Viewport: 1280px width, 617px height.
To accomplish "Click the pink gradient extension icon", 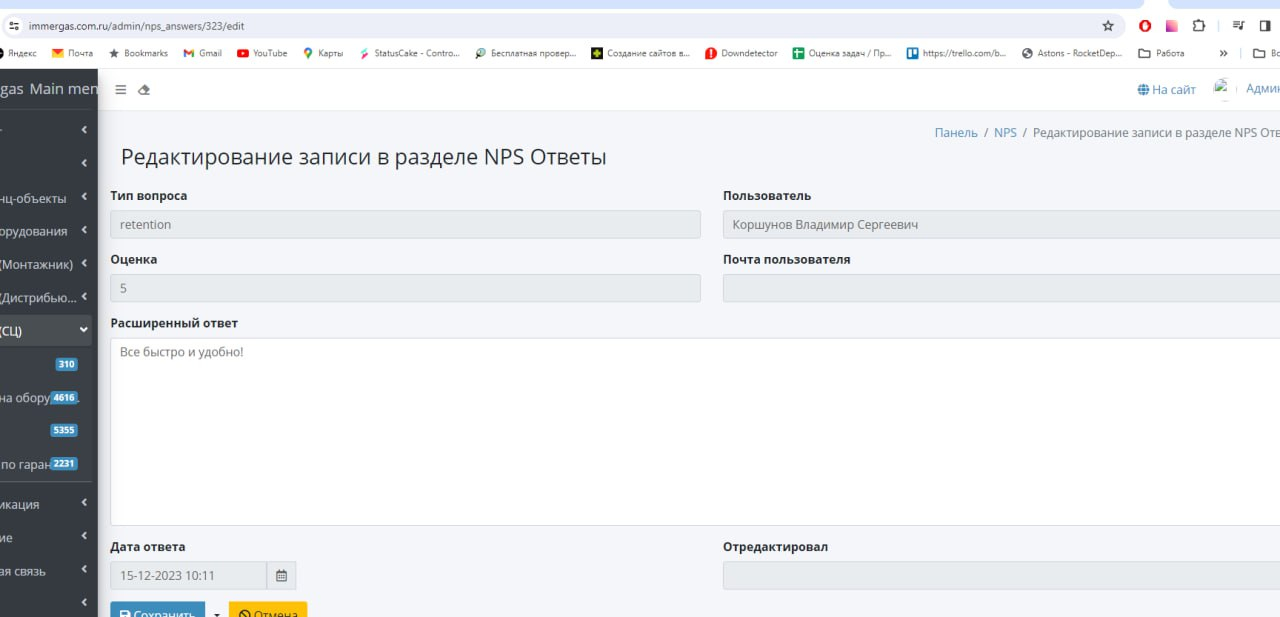I will coord(1171,26).
